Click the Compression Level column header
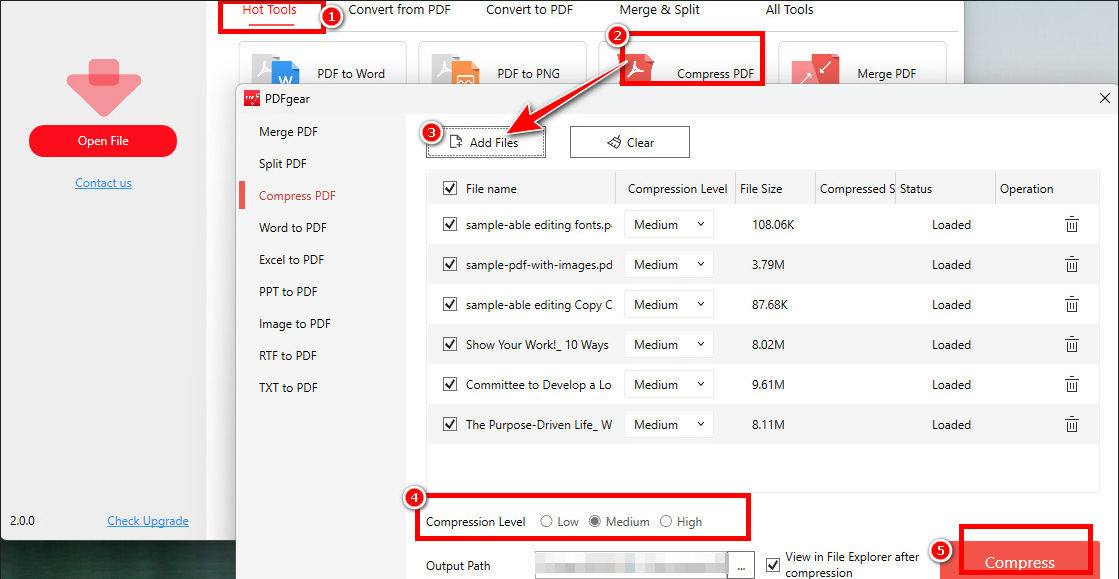Viewport: 1119px width, 579px height. point(677,188)
